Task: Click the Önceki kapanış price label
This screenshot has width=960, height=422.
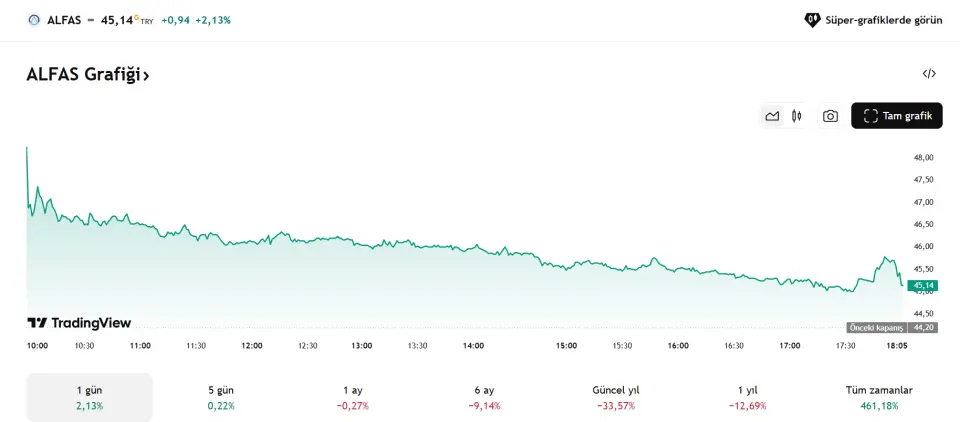Action: [x=877, y=327]
